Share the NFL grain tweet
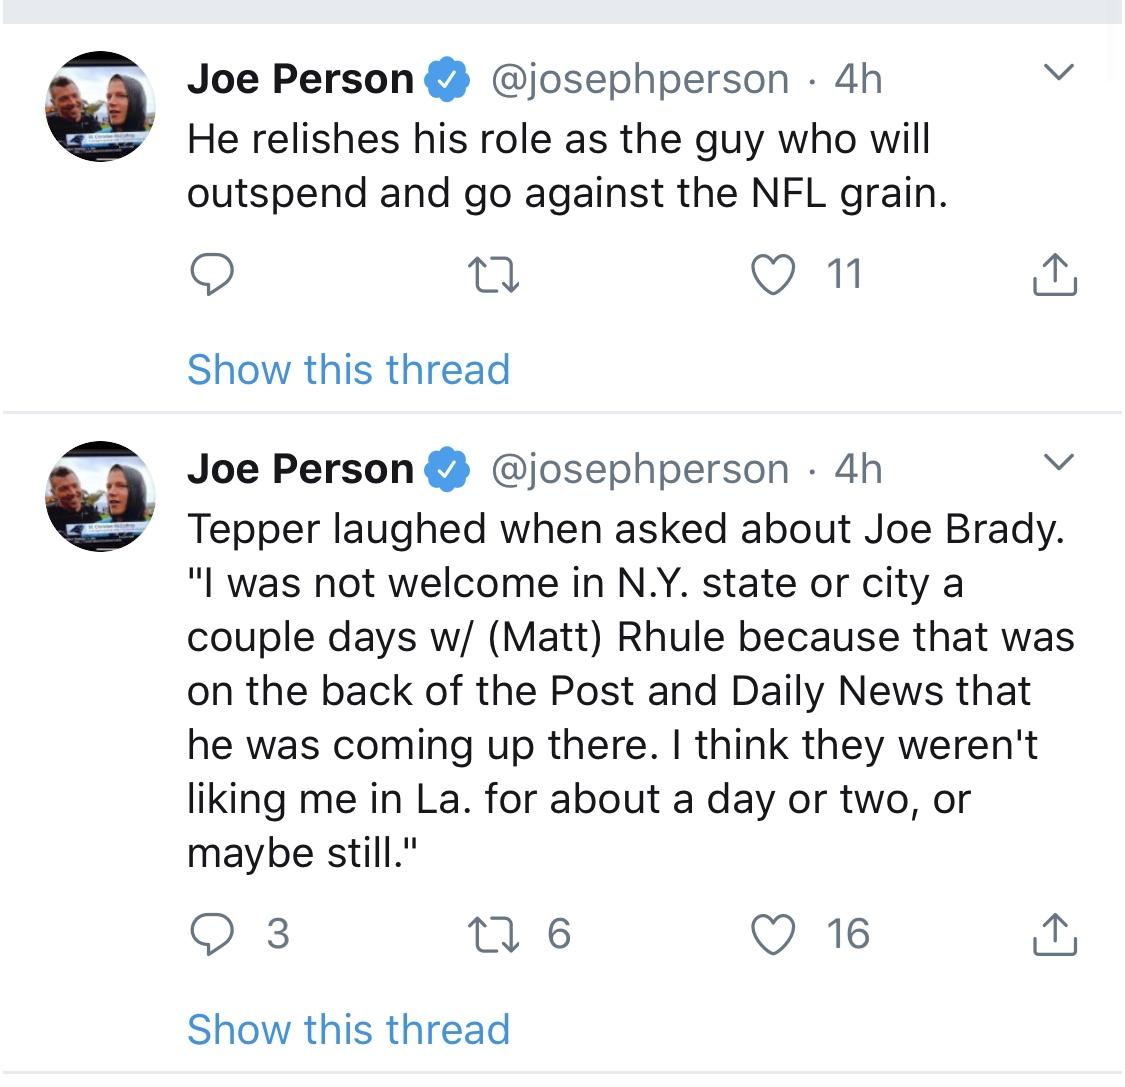The height and width of the screenshot is (1087, 1125). 1054,274
